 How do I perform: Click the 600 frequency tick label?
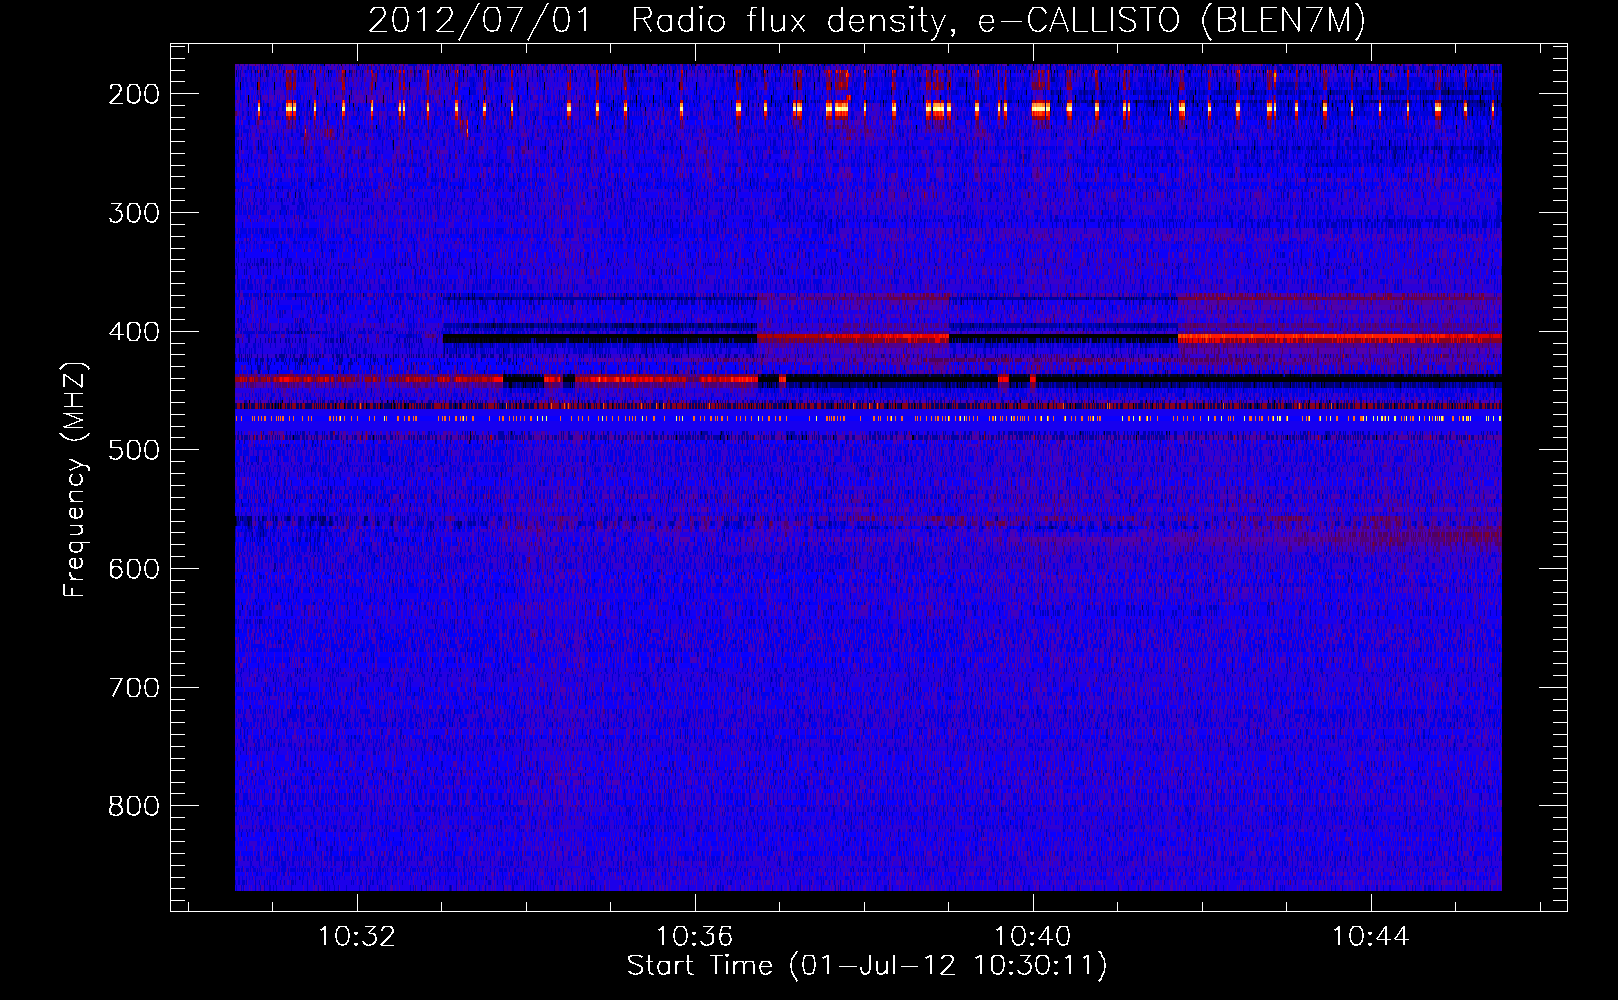pyautogui.click(x=134, y=569)
